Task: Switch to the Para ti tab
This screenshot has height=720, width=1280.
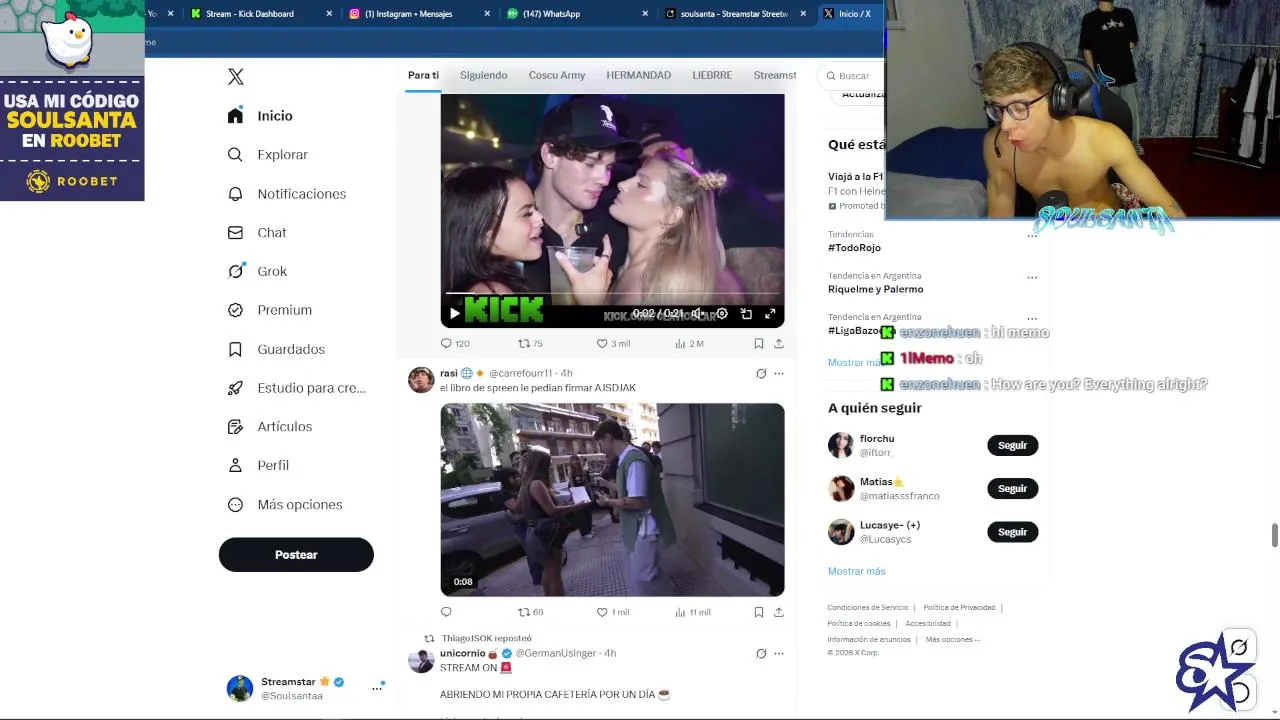Action: 423,75
